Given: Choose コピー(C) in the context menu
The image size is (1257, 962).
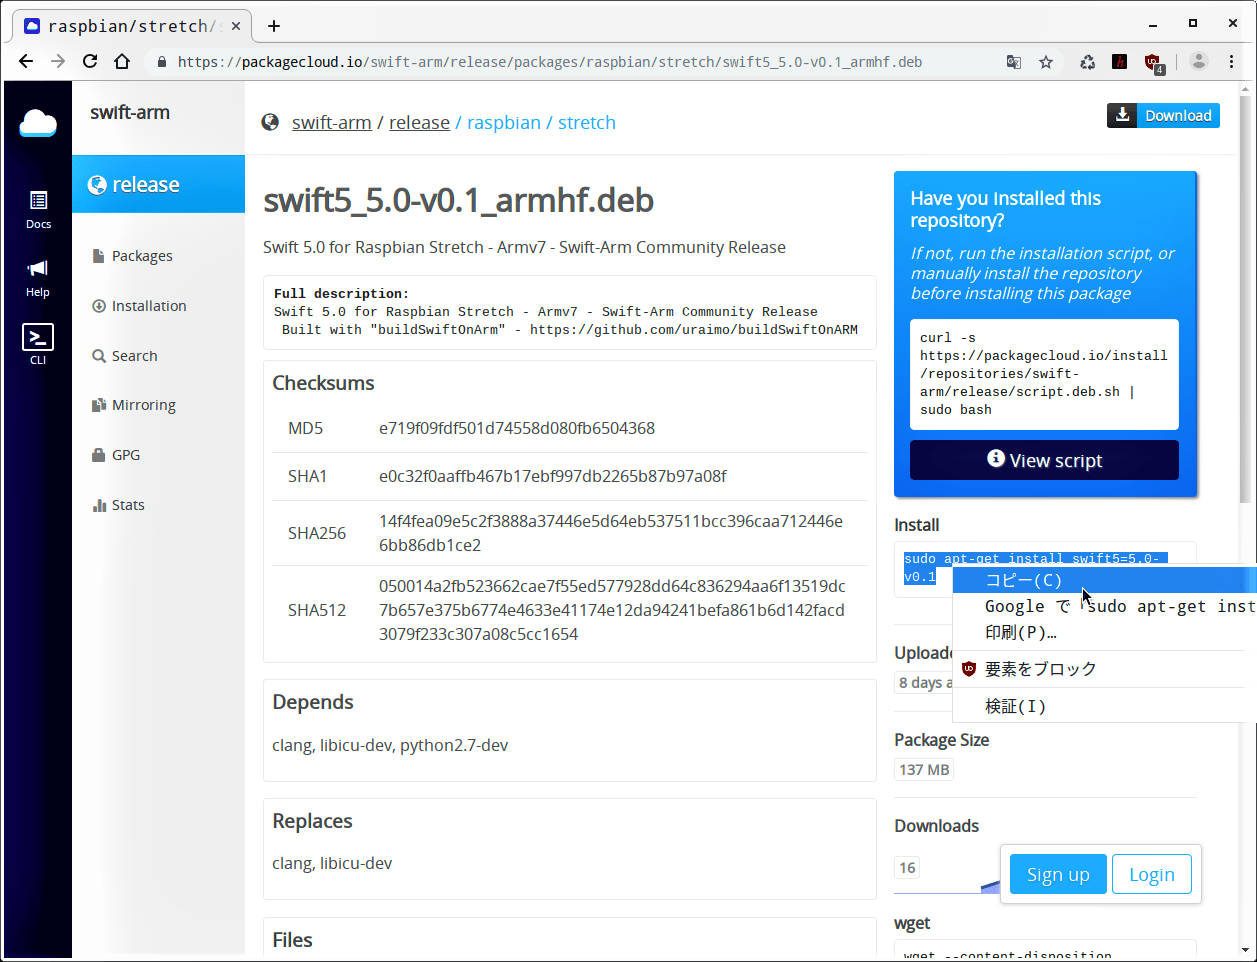Looking at the screenshot, I should click(1104, 580).
